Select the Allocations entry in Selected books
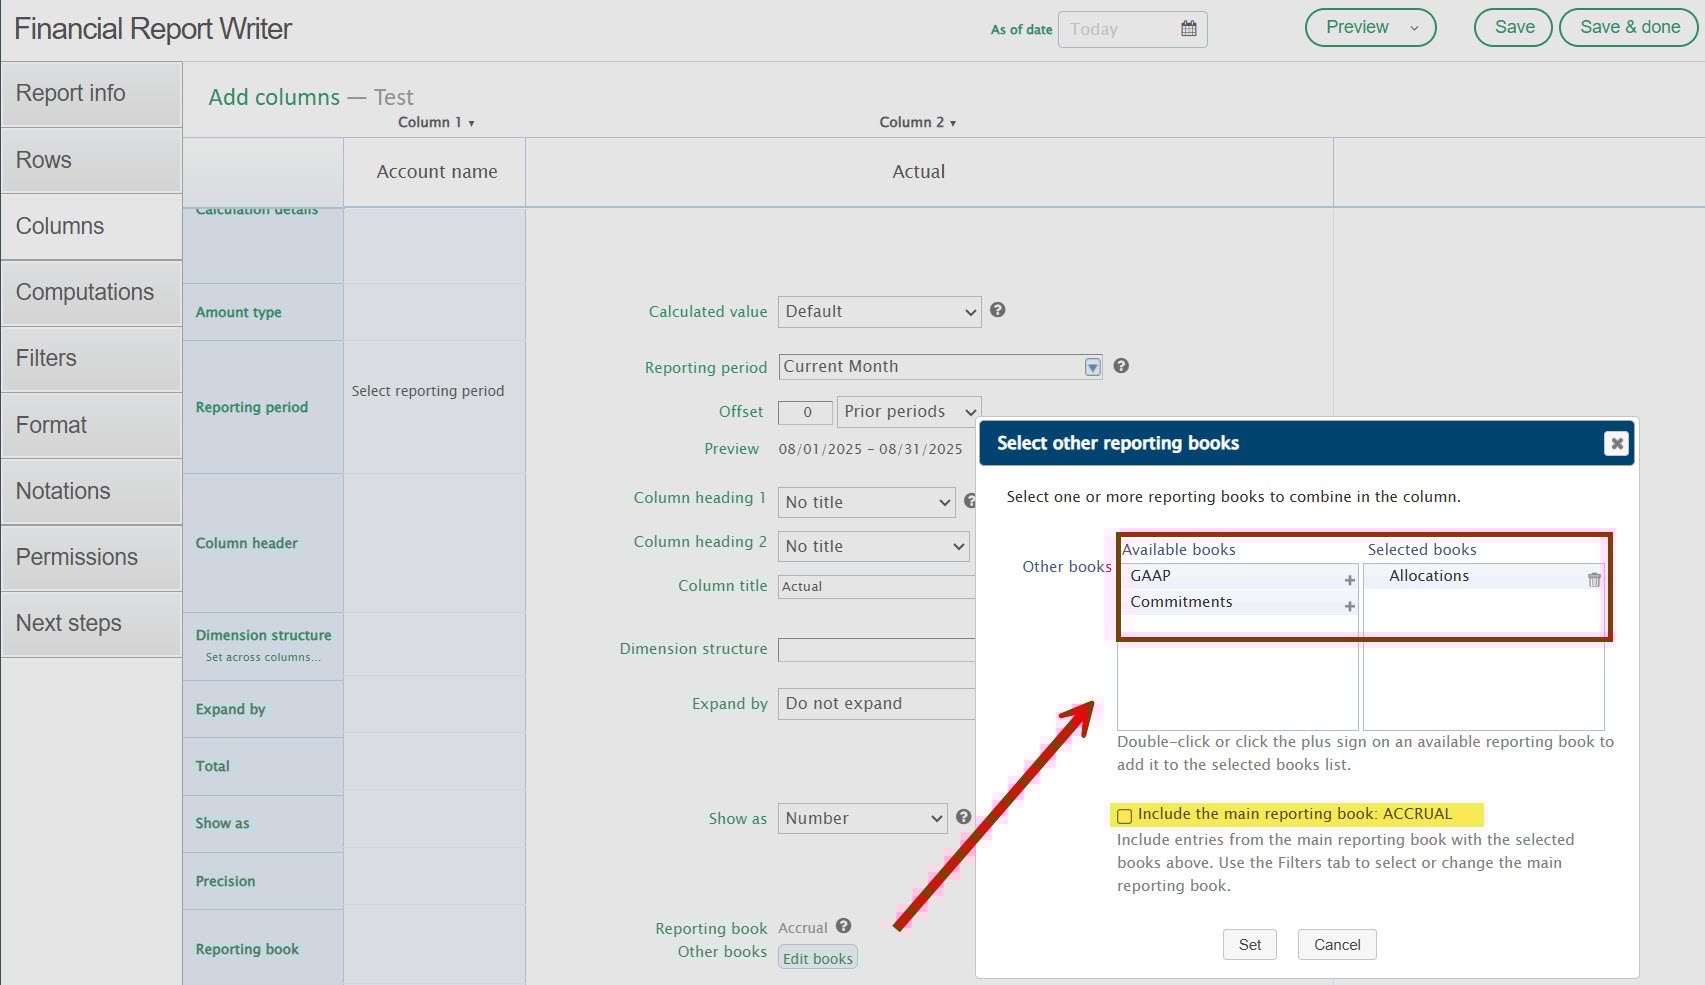 tap(1428, 576)
